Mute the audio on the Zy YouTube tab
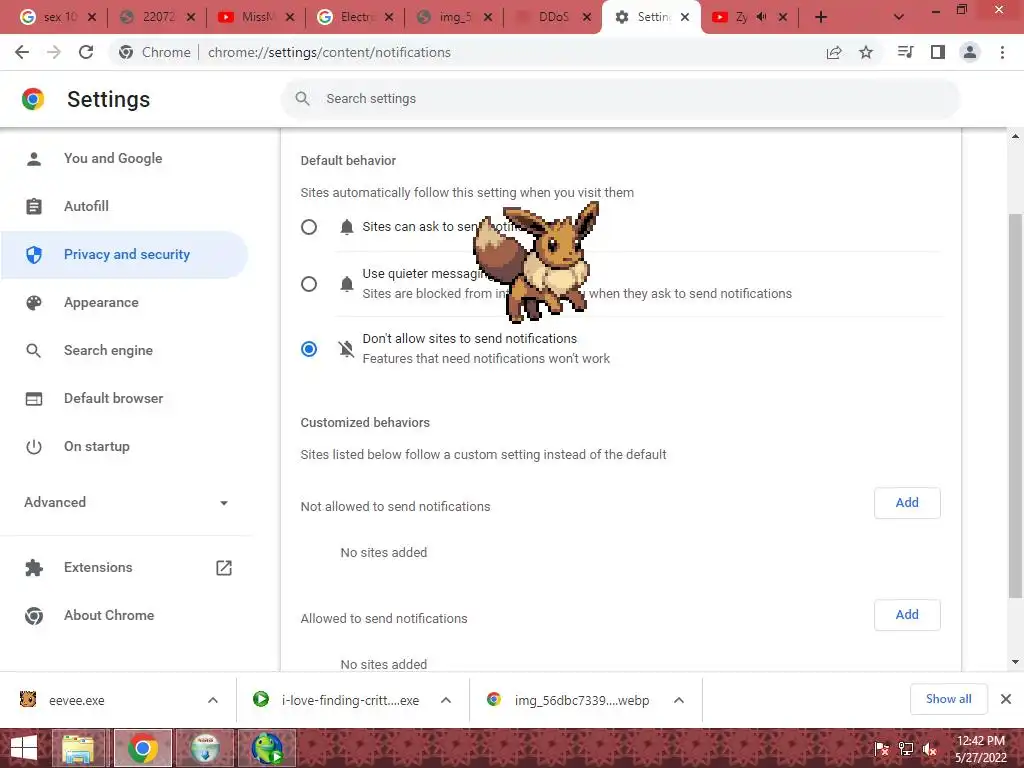This screenshot has width=1024, height=768. 761,17
